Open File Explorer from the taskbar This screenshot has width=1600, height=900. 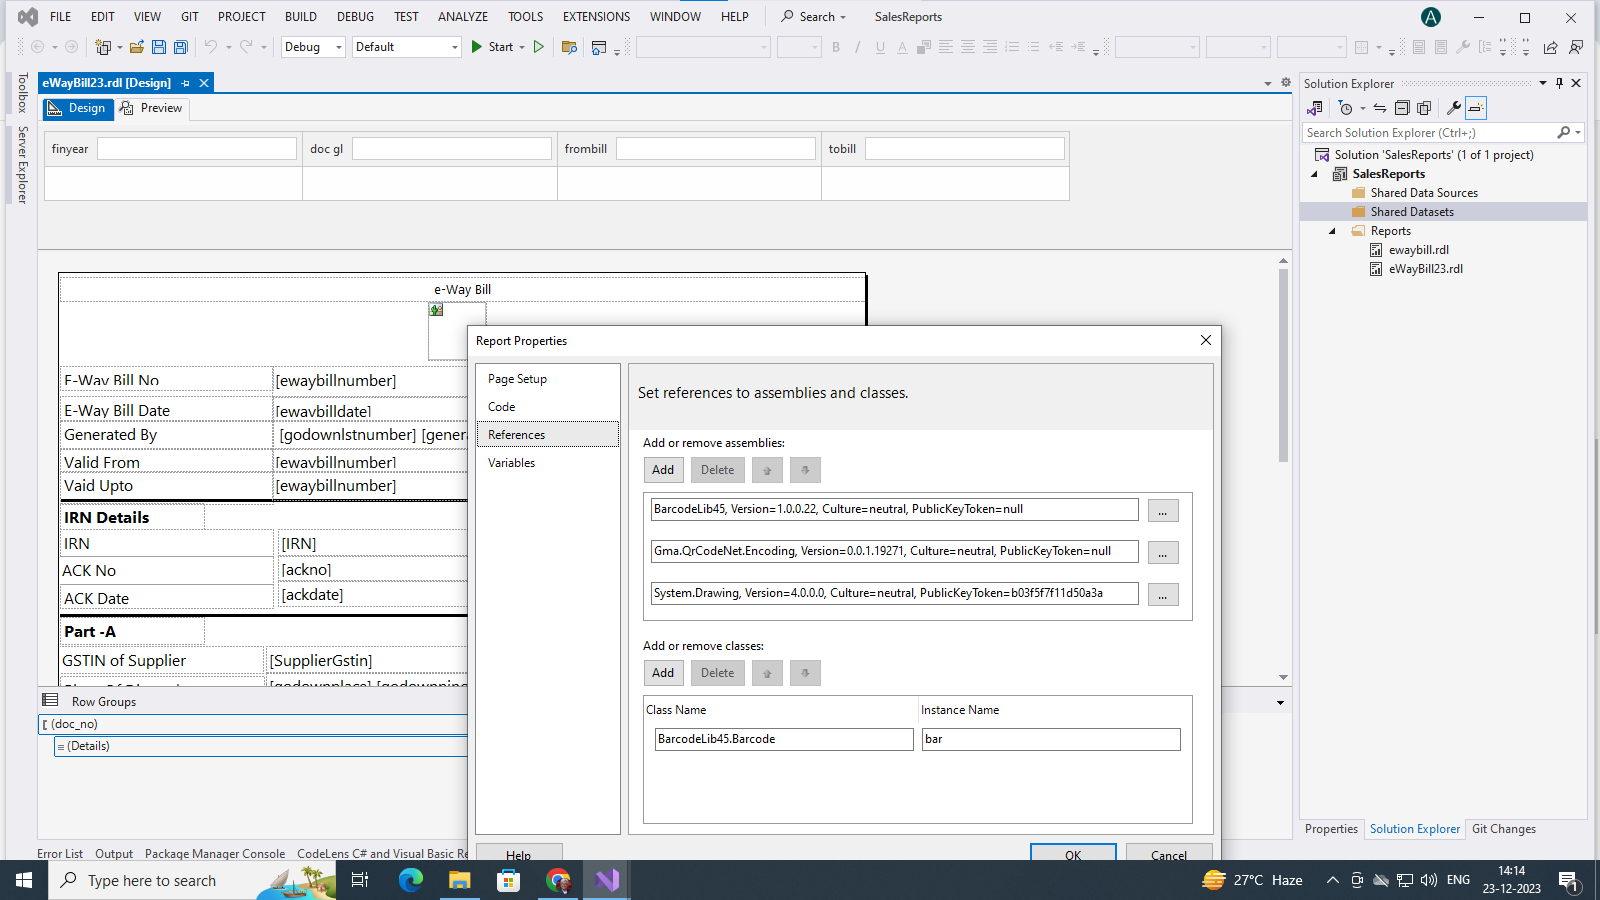(x=459, y=880)
